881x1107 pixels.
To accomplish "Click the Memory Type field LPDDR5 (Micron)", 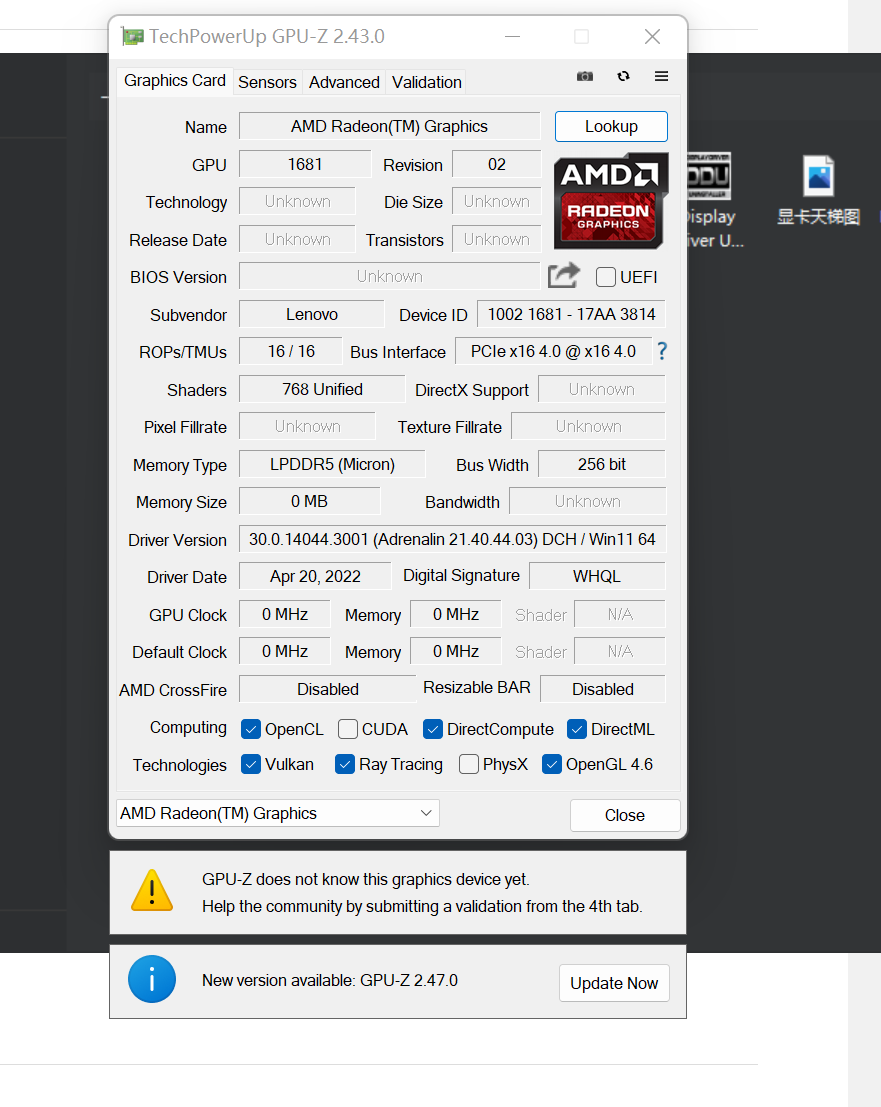I will click(x=332, y=464).
